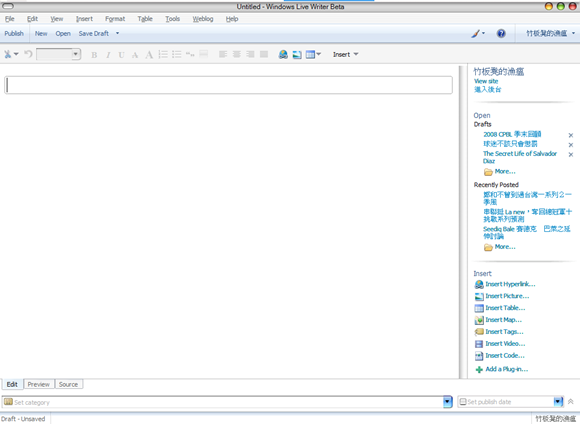This screenshot has height=424, width=580.
Task: Open the Save Draft dropdown arrow
Action: [118, 33]
